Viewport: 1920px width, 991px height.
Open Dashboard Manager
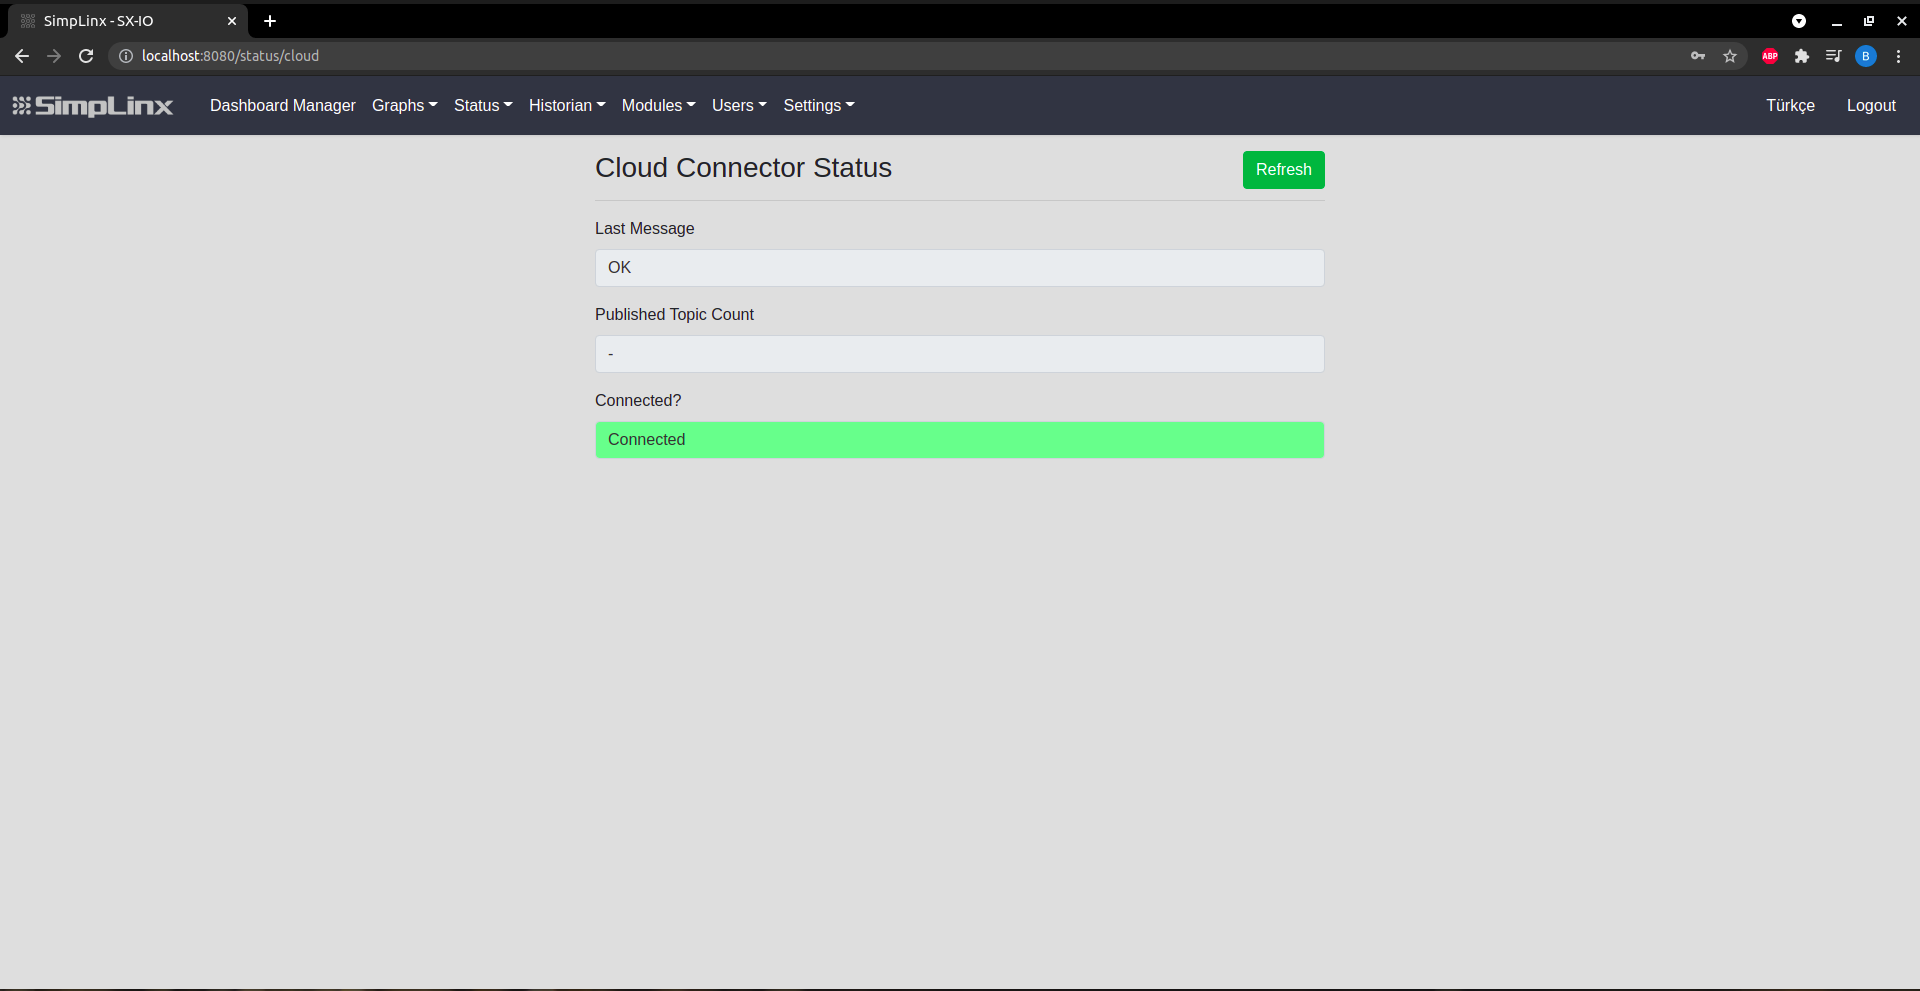pos(283,106)
